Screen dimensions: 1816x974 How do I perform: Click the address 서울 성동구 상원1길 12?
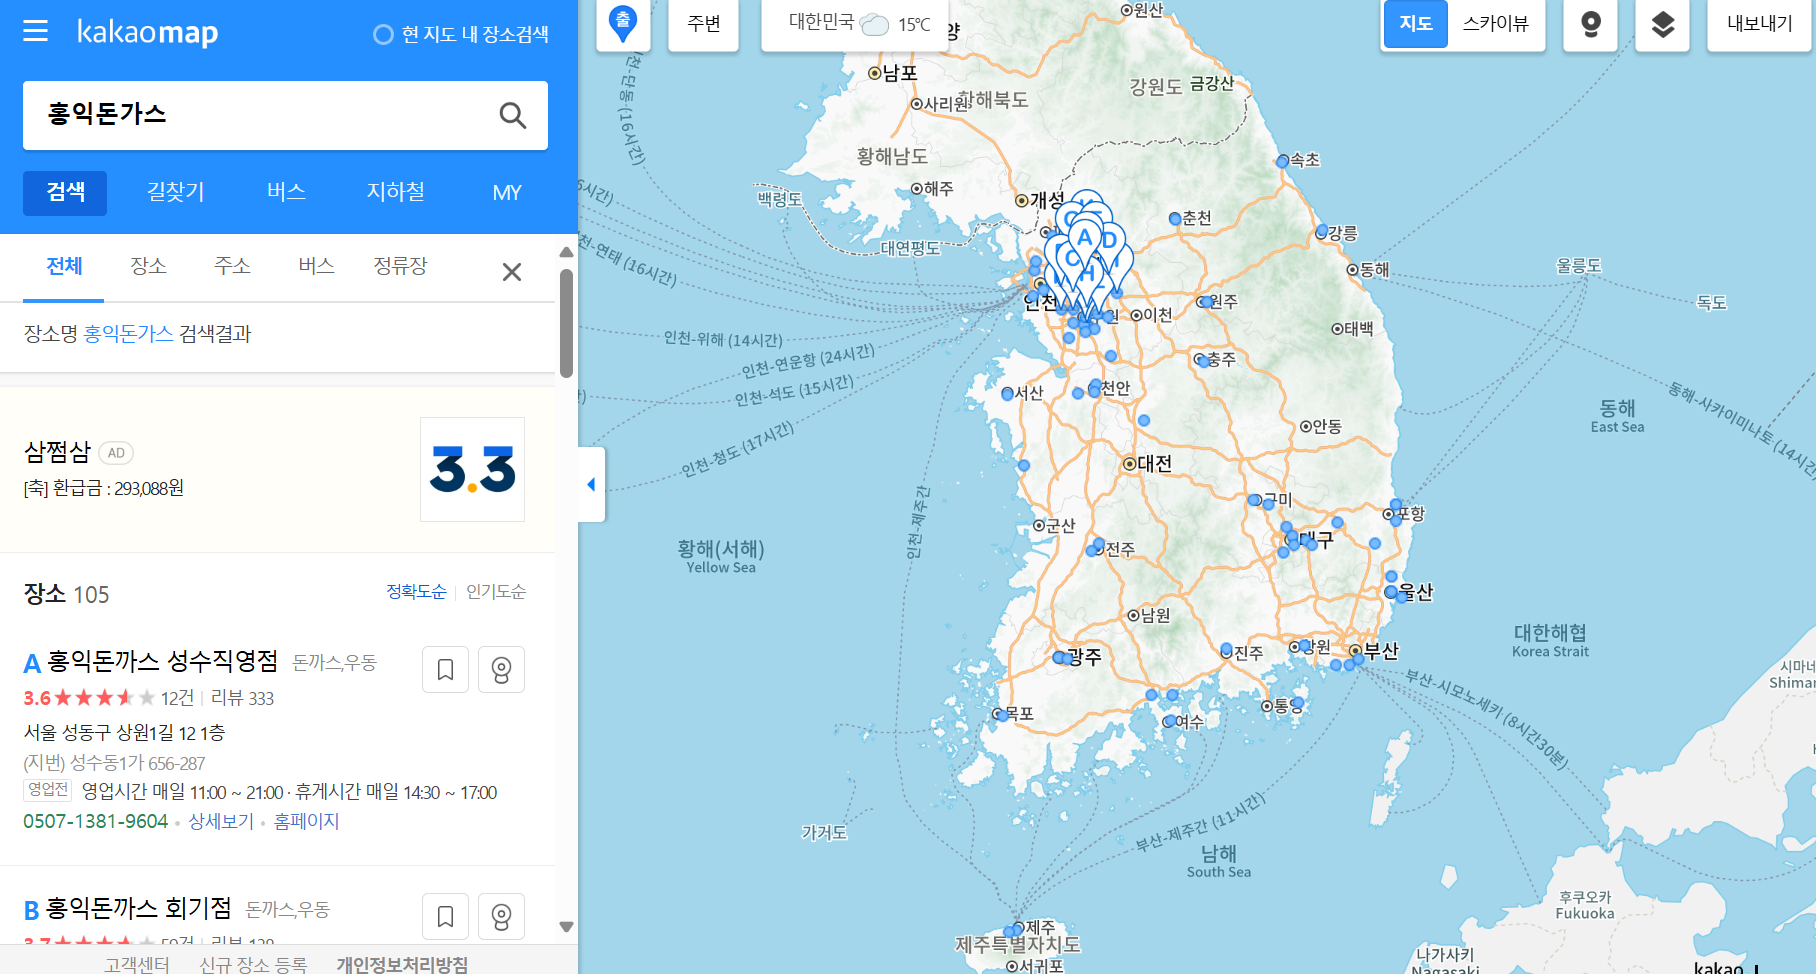tap(124, 733)
